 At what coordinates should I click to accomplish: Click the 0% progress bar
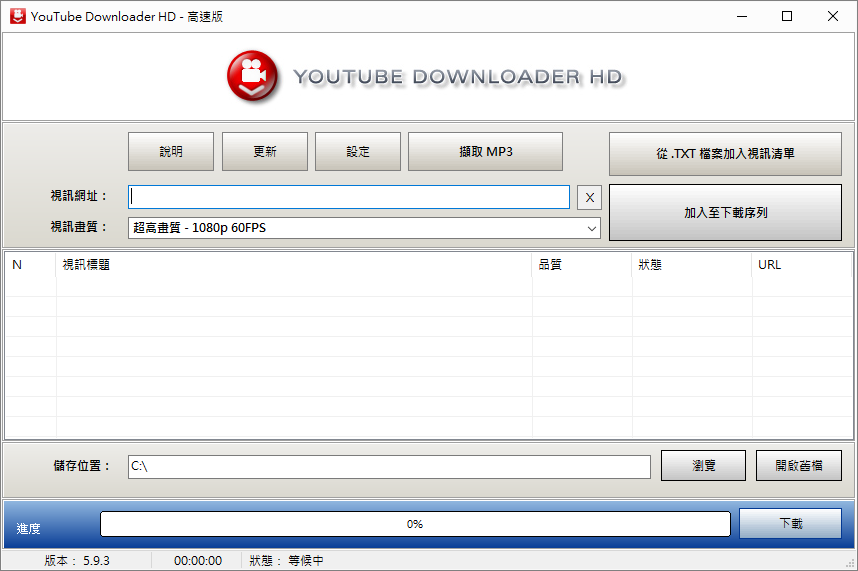pos(414,524)
